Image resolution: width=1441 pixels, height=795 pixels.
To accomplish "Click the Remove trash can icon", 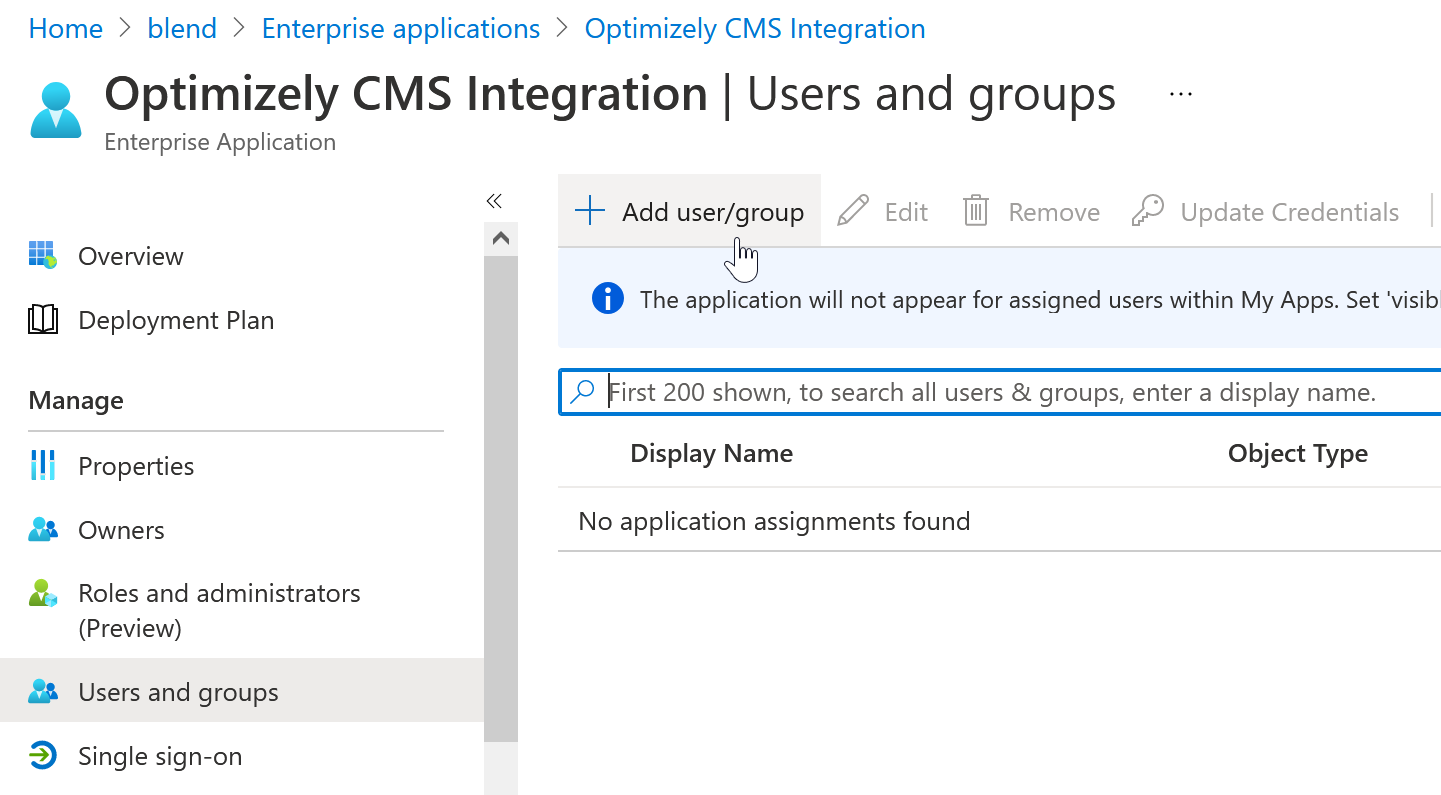I will pyautogui.click(x=976, y=211).
